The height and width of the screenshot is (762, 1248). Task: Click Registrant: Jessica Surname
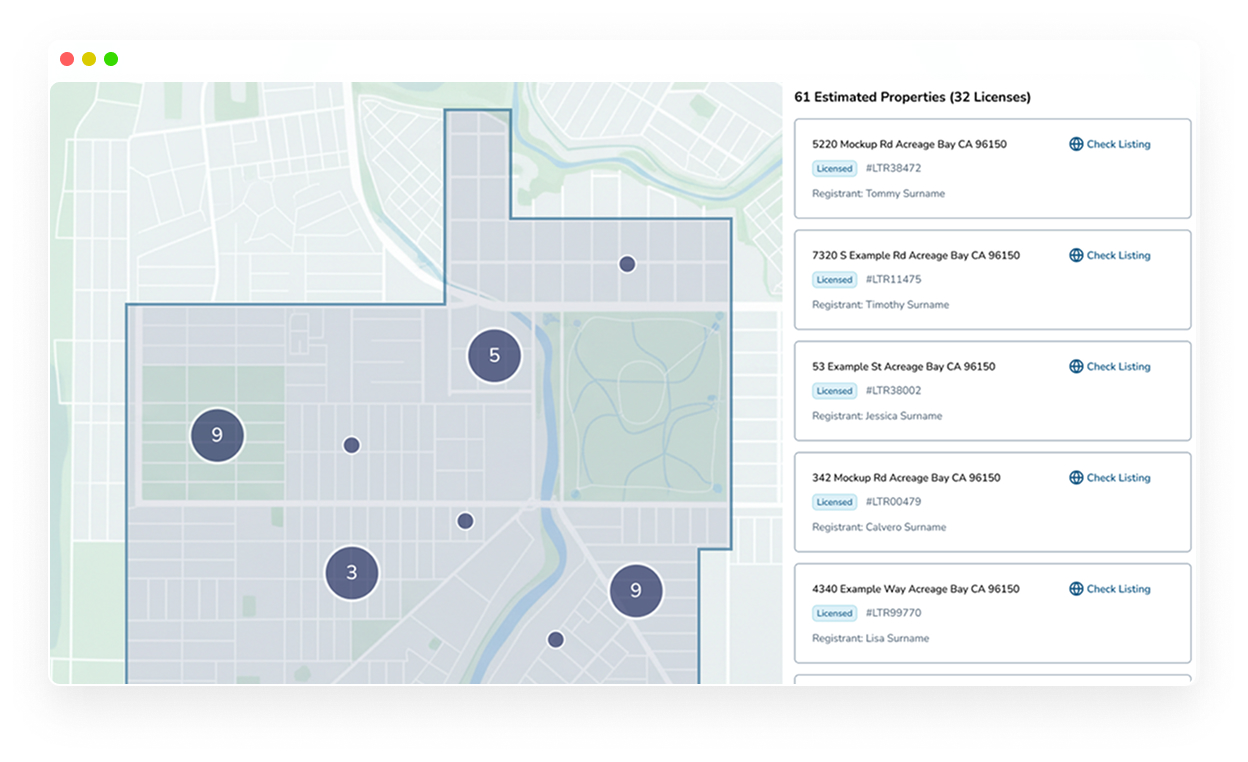pyautogui.click(x=877, y=415)
